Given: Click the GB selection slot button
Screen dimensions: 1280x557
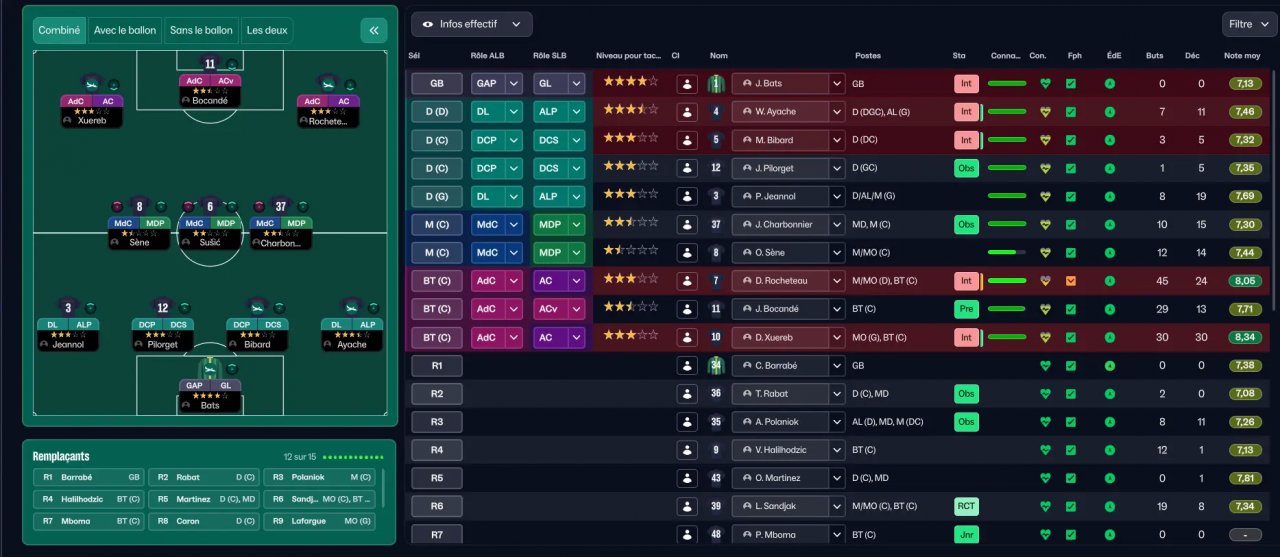Looking at the screenshot, I should 437,84.
